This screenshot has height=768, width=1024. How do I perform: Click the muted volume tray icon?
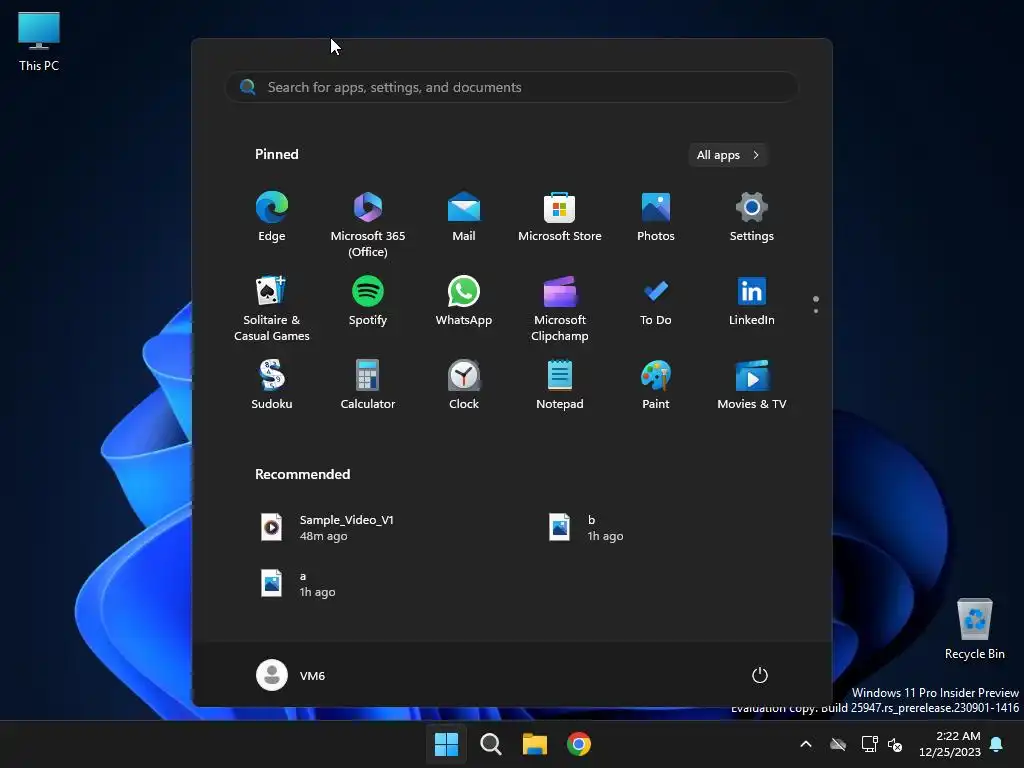[x=895, y=744]
